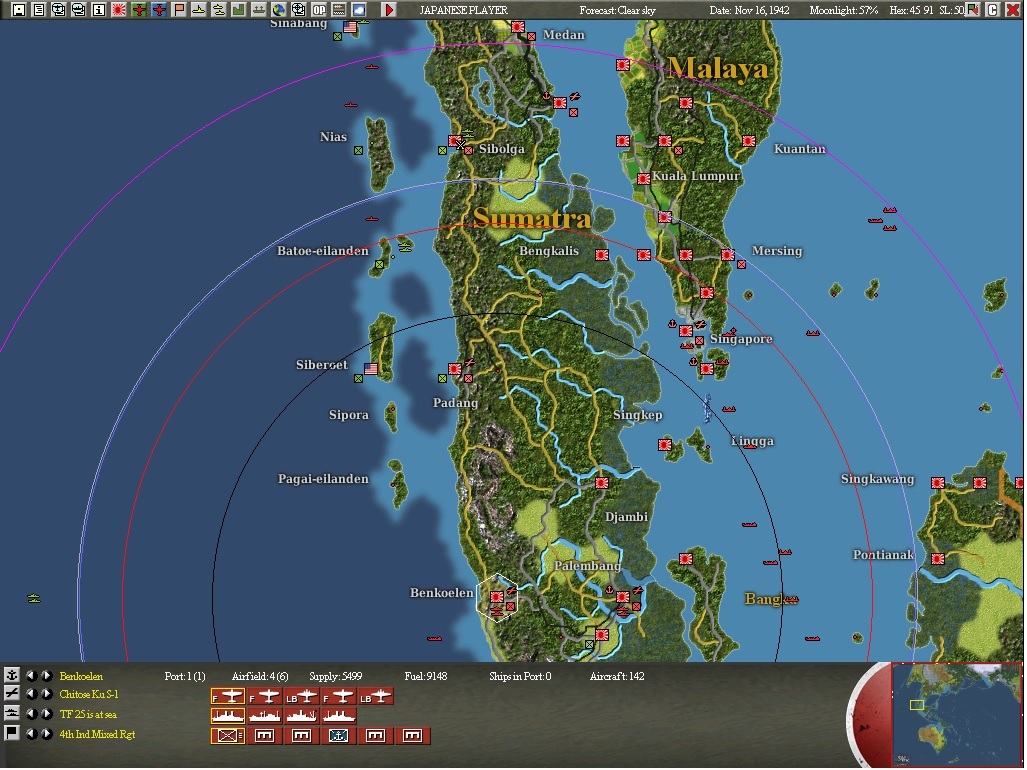This screenshot has width=1027, height=770.
Task: Click the US flag marker at Sinabang
Action: click(350, 27)
